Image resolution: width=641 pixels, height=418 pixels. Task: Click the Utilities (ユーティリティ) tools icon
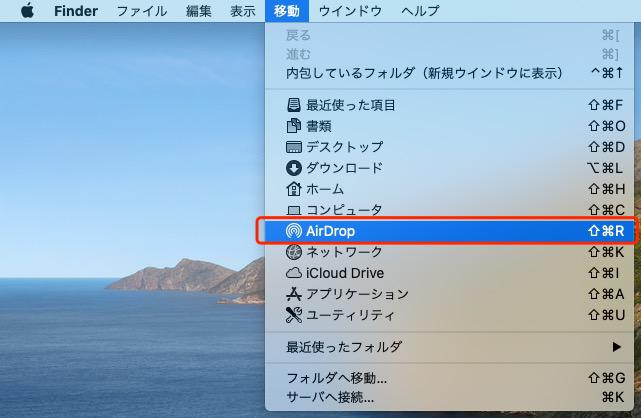tap(293, 315)
